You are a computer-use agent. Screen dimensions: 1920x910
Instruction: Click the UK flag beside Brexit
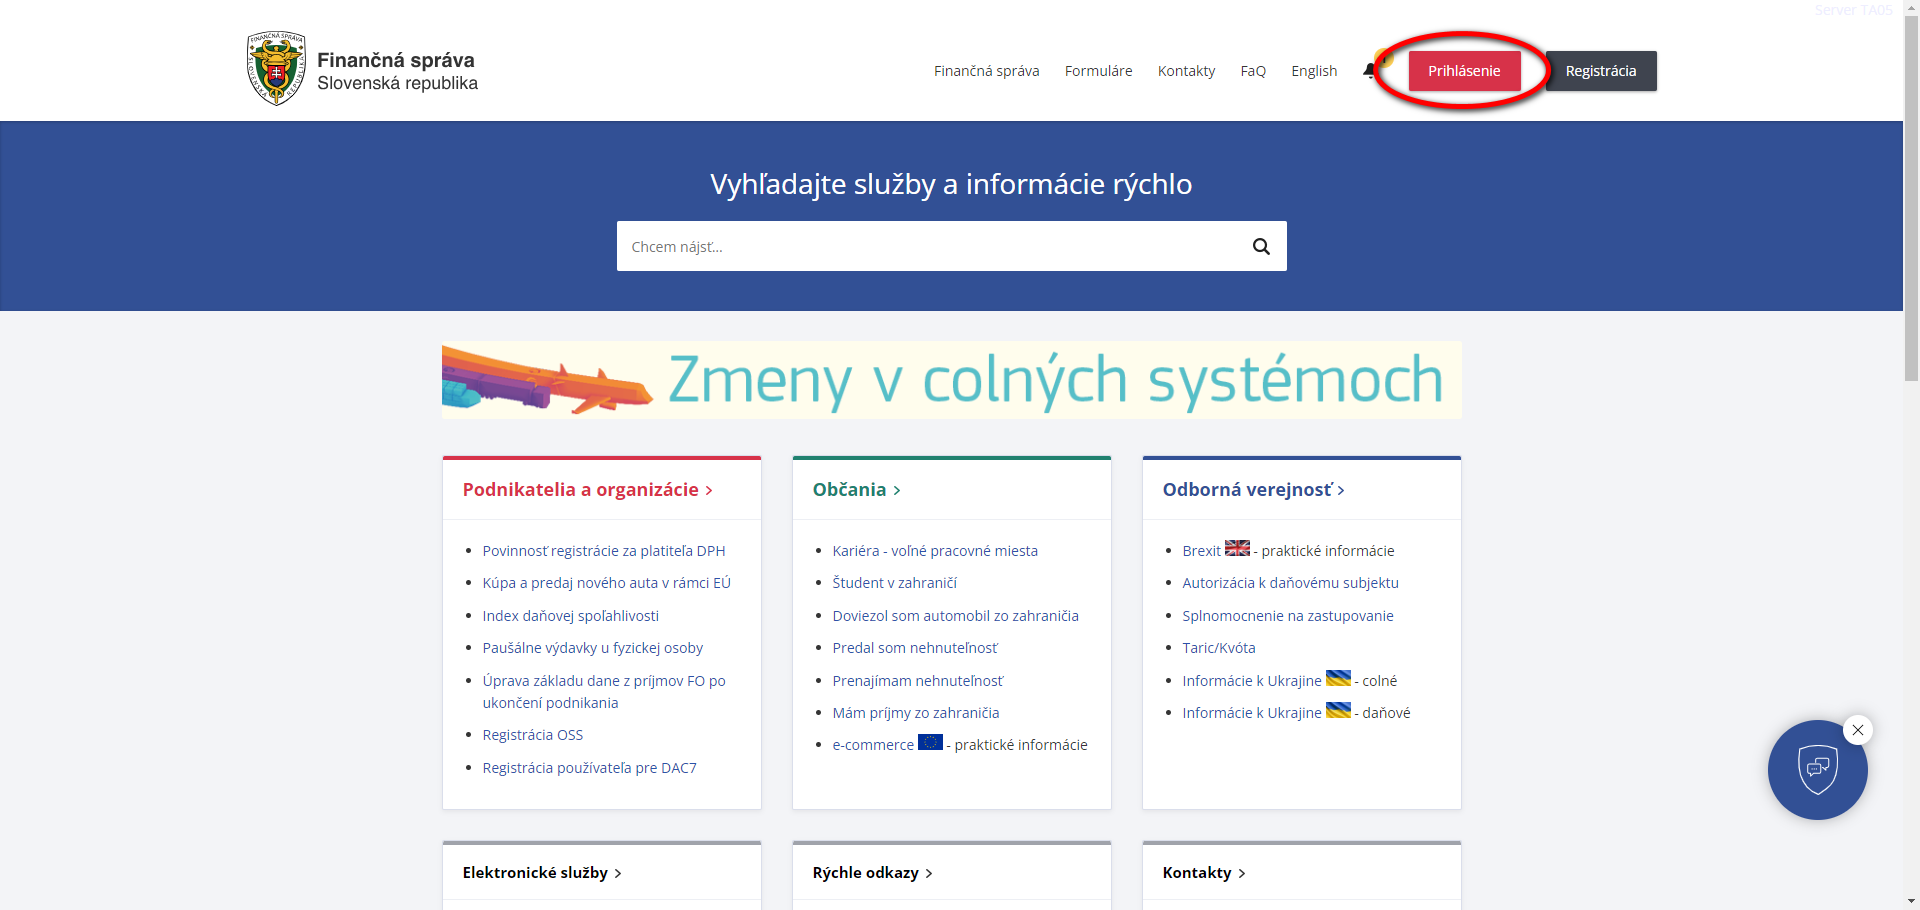point(1238,549)
